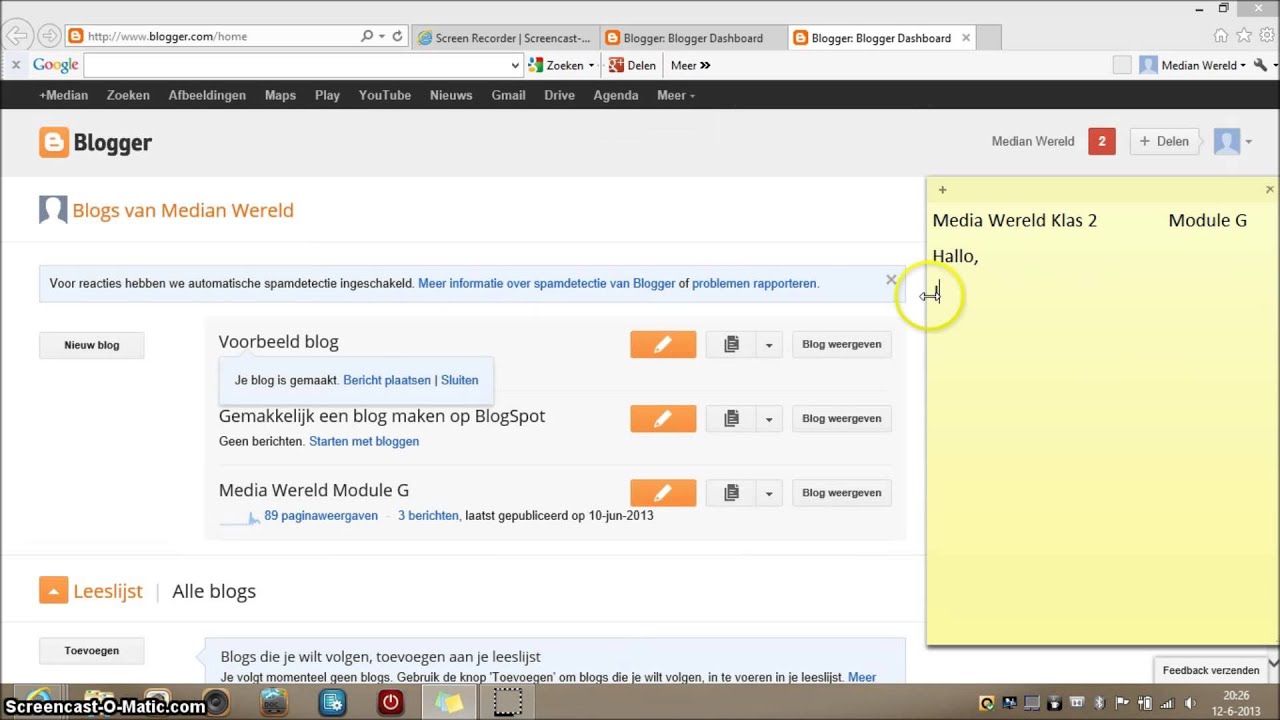
Task: Open the browser tools gear icon
Action: pos(1266,36)
